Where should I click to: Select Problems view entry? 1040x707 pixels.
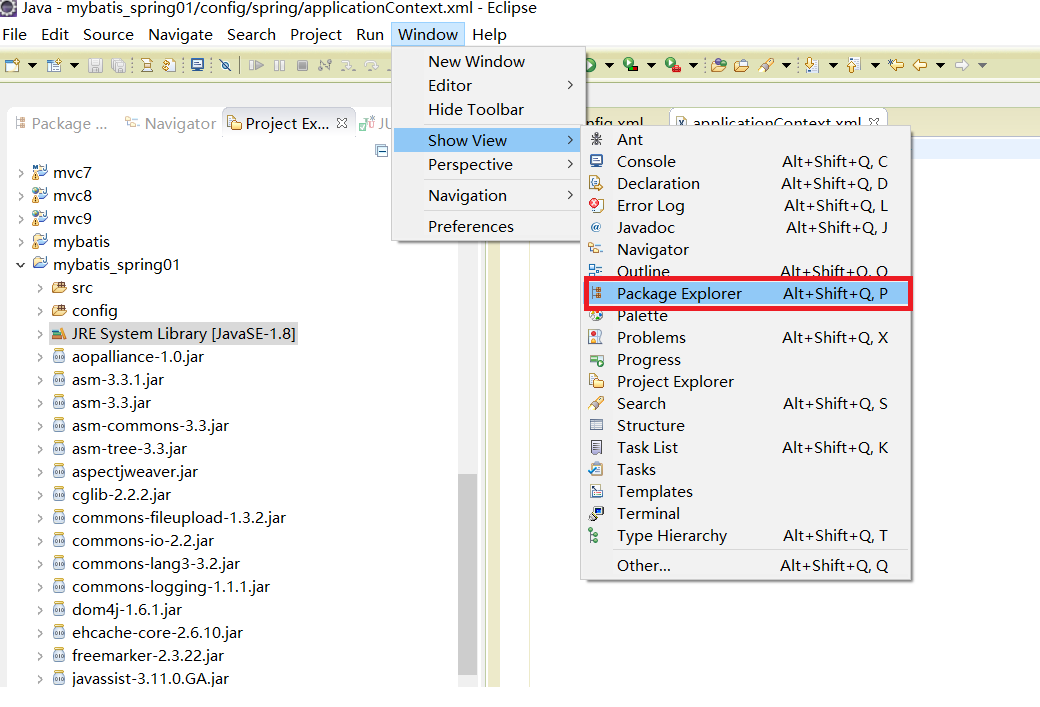tap(746, 338)
